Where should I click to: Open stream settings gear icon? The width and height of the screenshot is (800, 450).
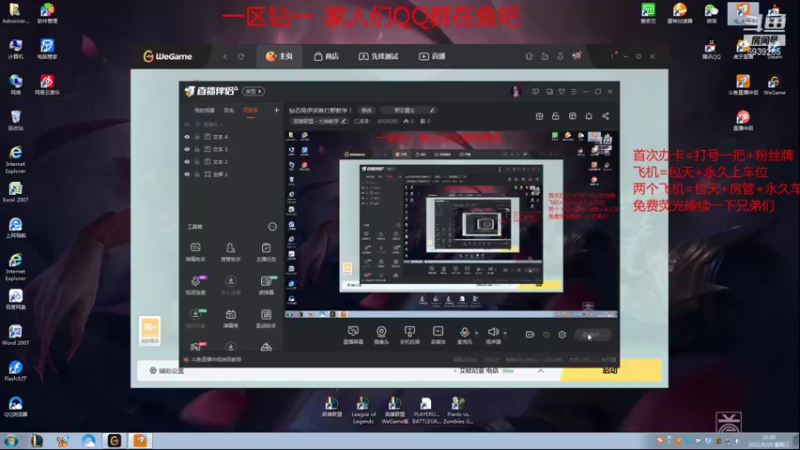(x=562, y=335)
